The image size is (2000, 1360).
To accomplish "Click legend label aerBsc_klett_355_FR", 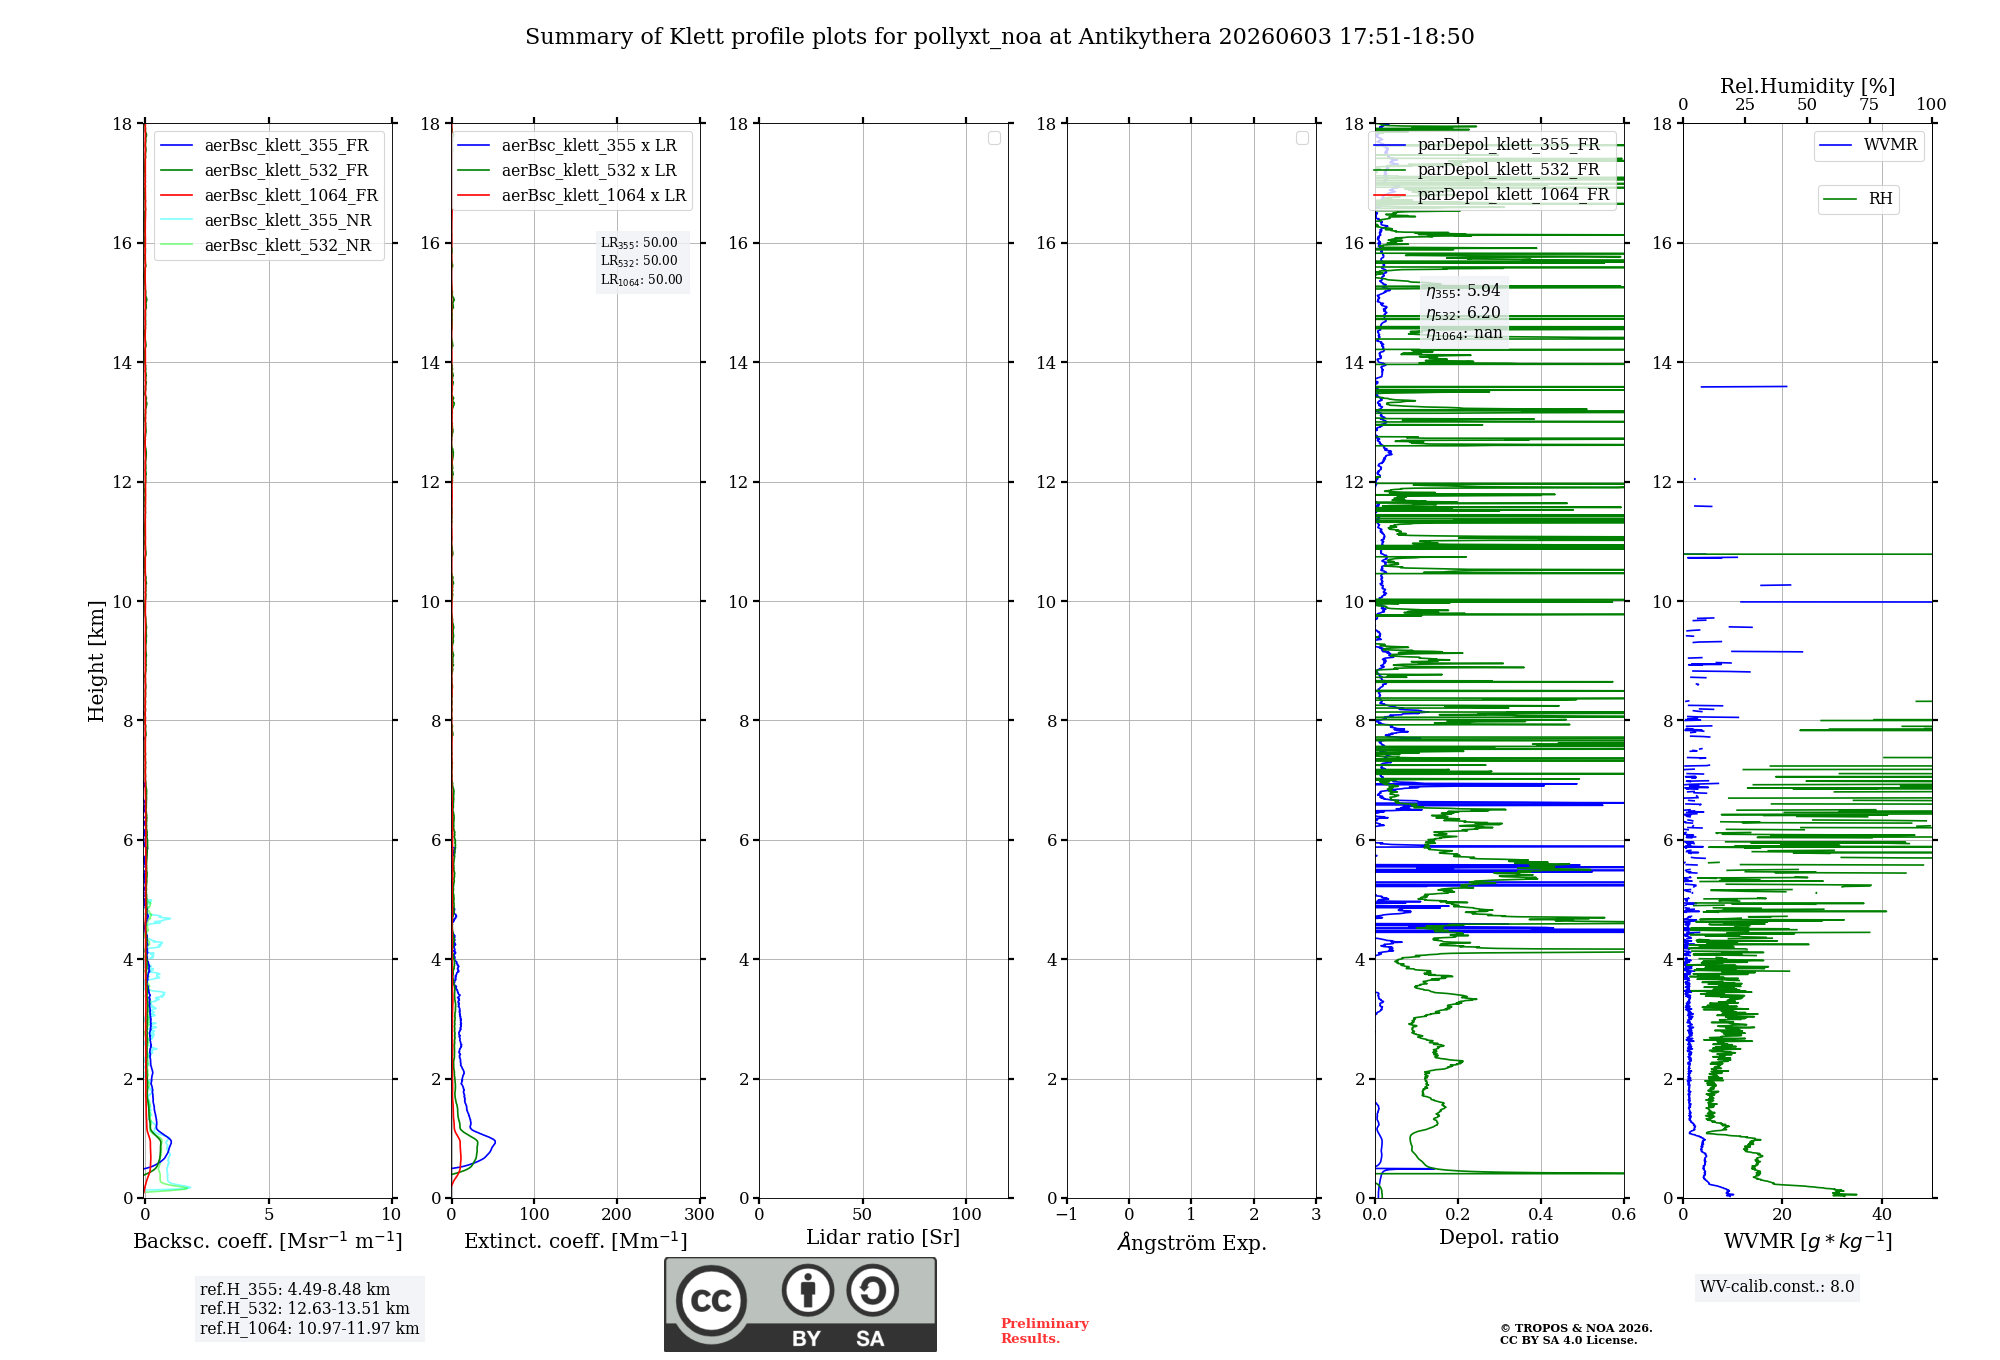I will (286, 145).
